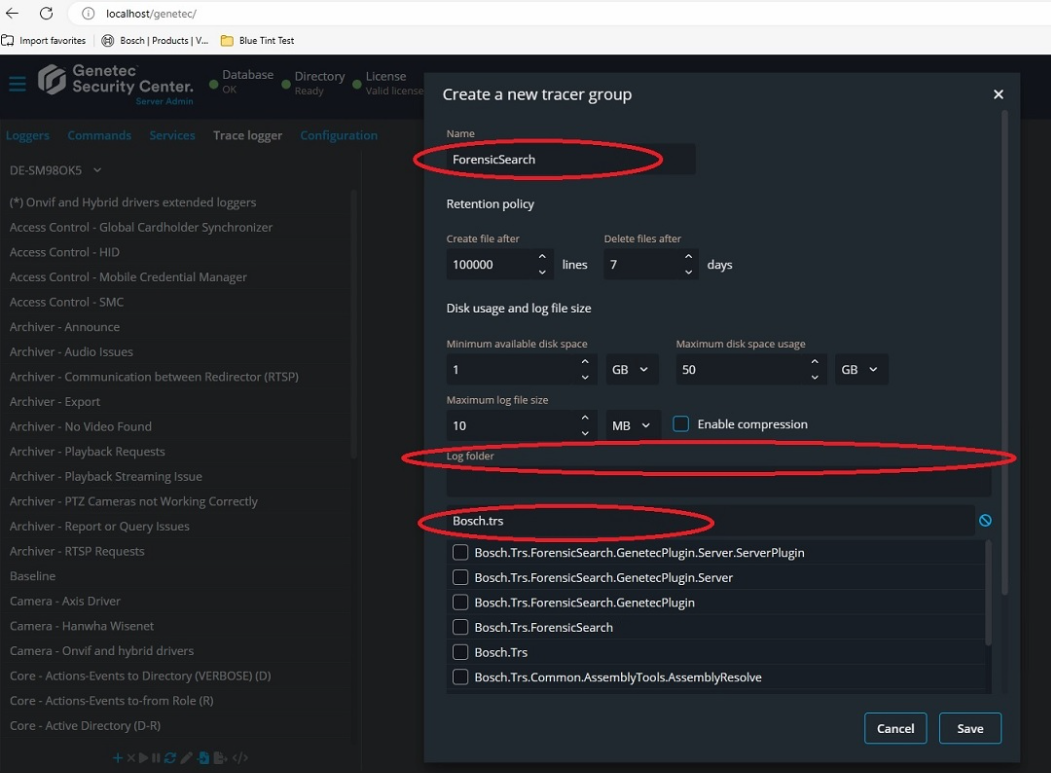Open the Bosch Products bookmark

point(155,40)
